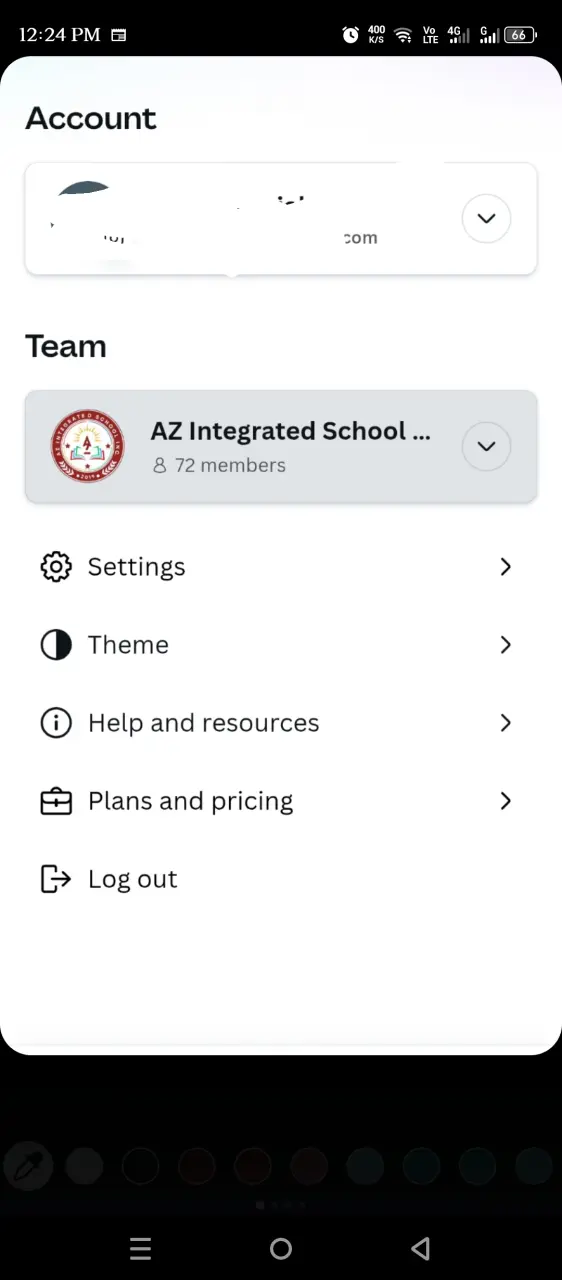Screen dimensions: 562x1280
Task: Pick the black color swatch below
Action: coord(140,1166)
